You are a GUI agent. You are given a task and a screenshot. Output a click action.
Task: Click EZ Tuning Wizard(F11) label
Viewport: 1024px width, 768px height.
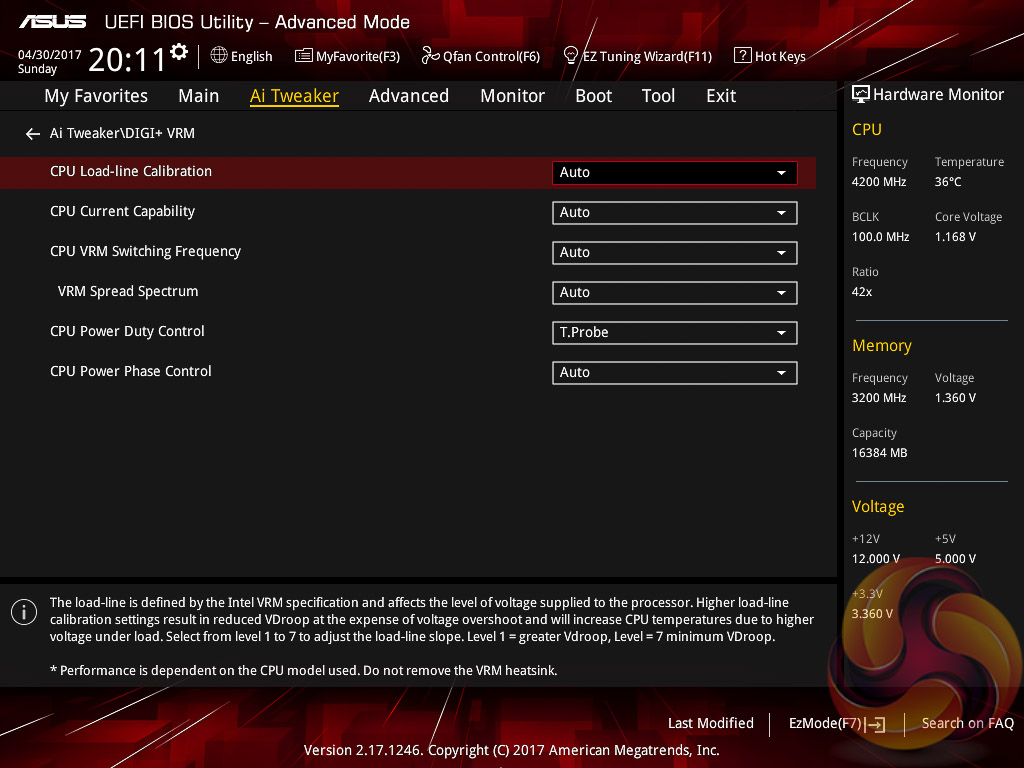coord(647,56)
